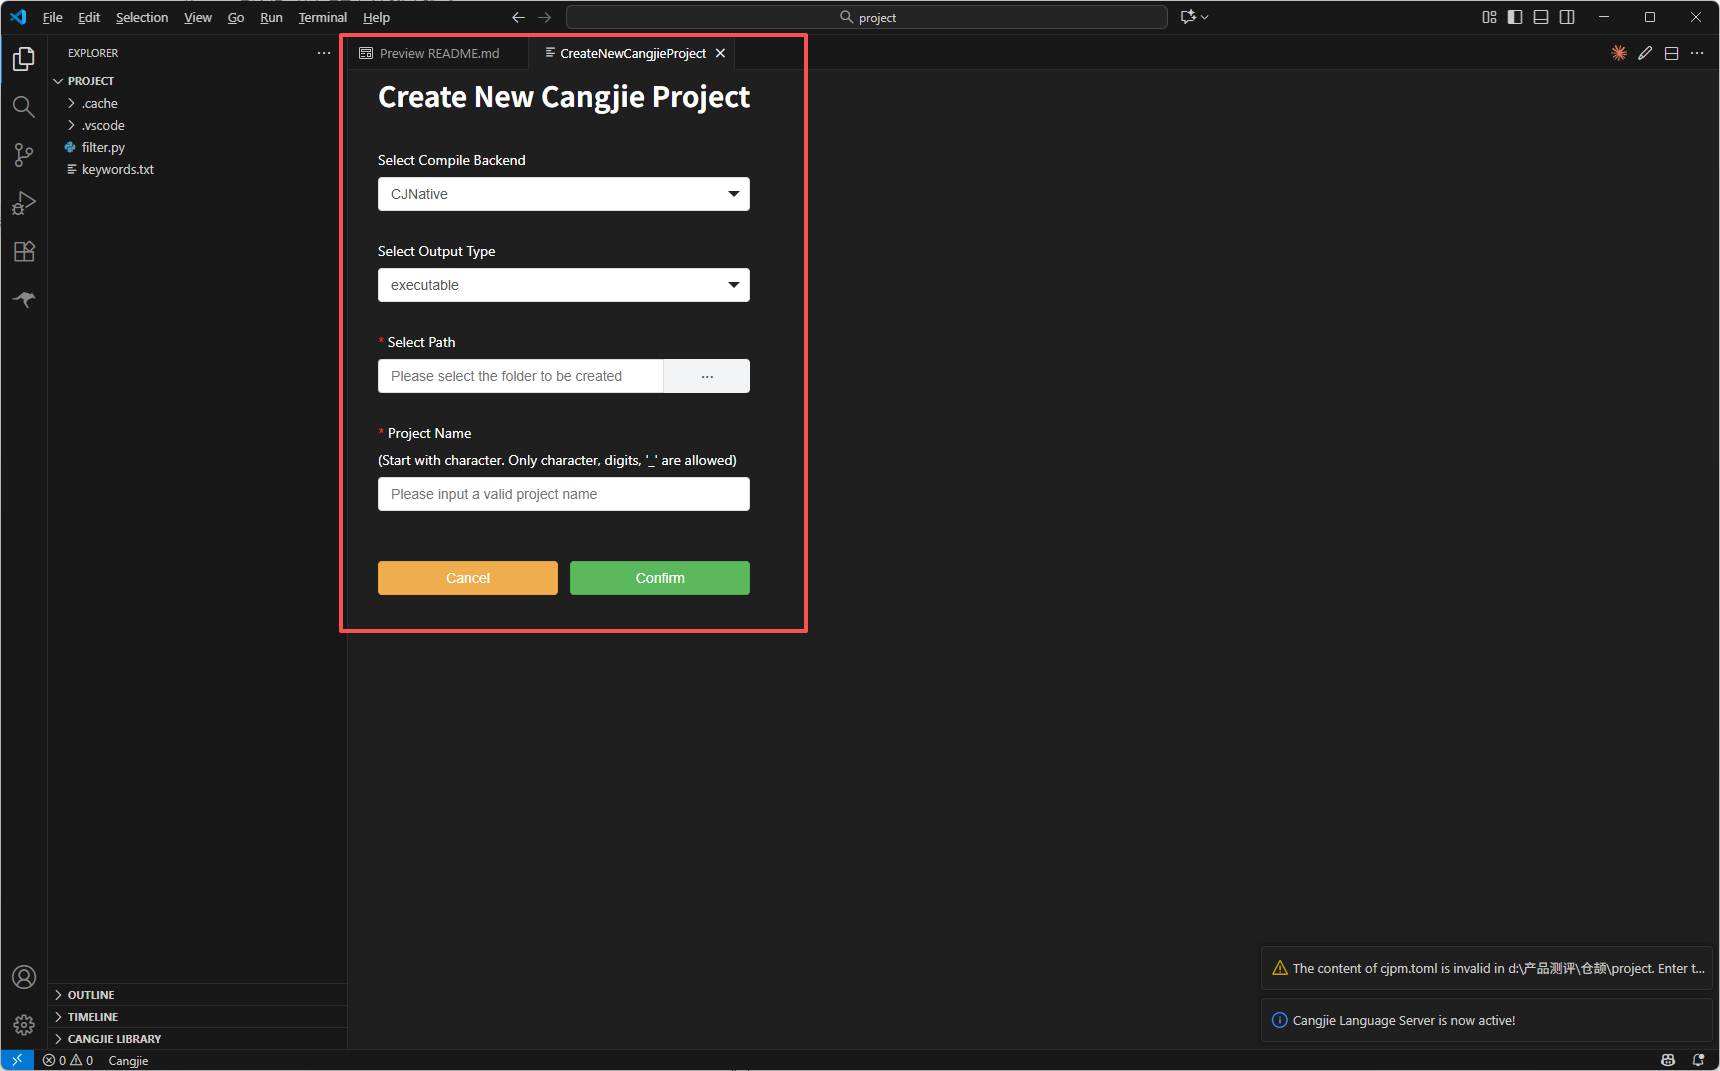
Task: Click the Cancel button
Action: click(x=468, y=578)
